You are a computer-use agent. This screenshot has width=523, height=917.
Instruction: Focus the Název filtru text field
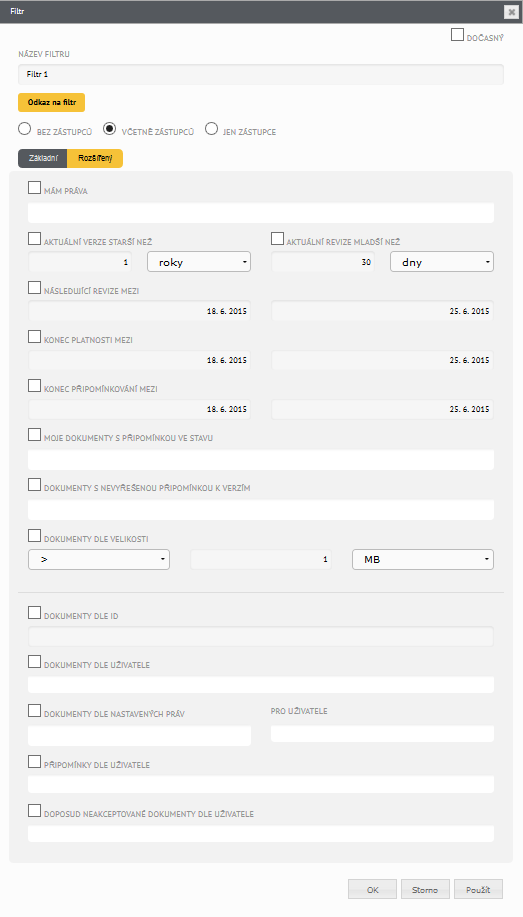pyautogui.click(x=261, y=75)
